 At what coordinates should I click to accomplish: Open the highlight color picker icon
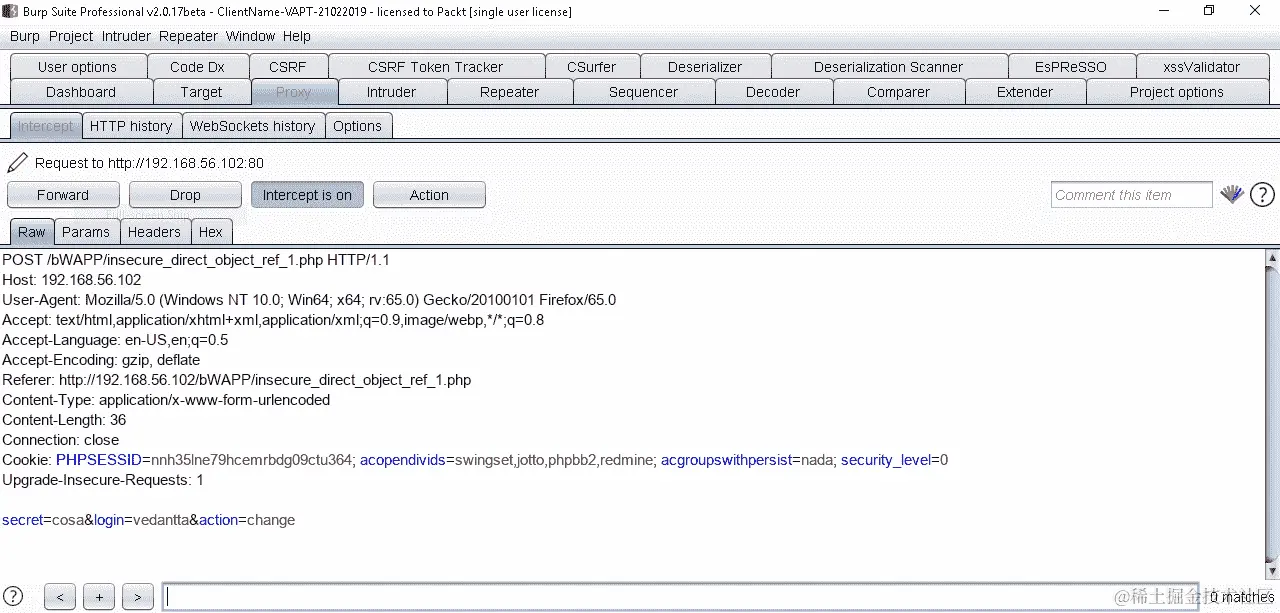coord(1231,195)
